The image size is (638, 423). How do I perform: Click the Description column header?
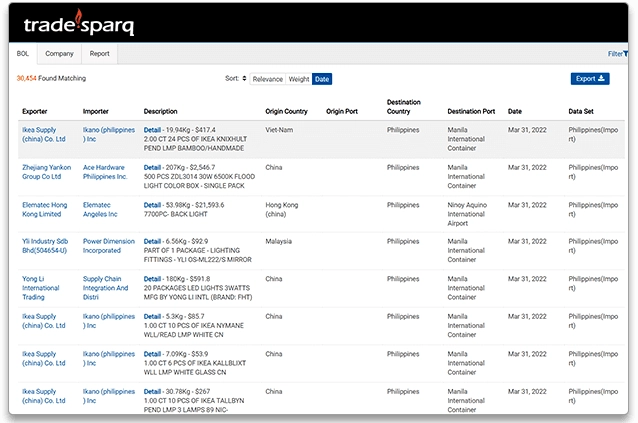[160, 111]
